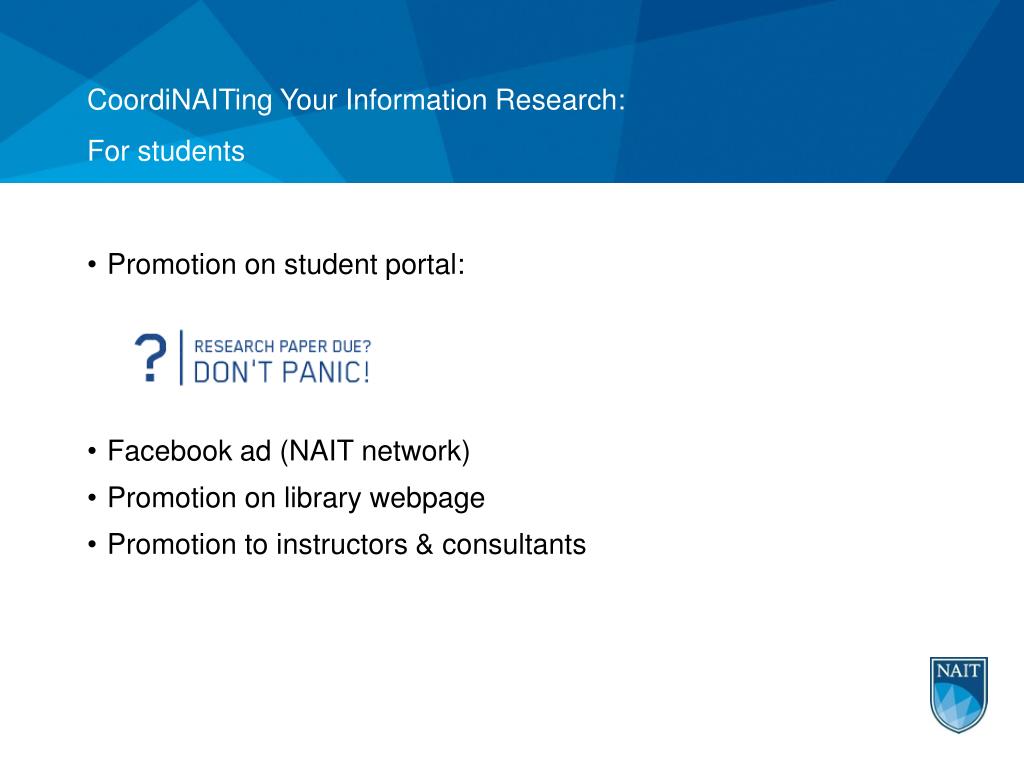
Task: Click the Promotion on library webpage line
Action: (x=296, y=498)
